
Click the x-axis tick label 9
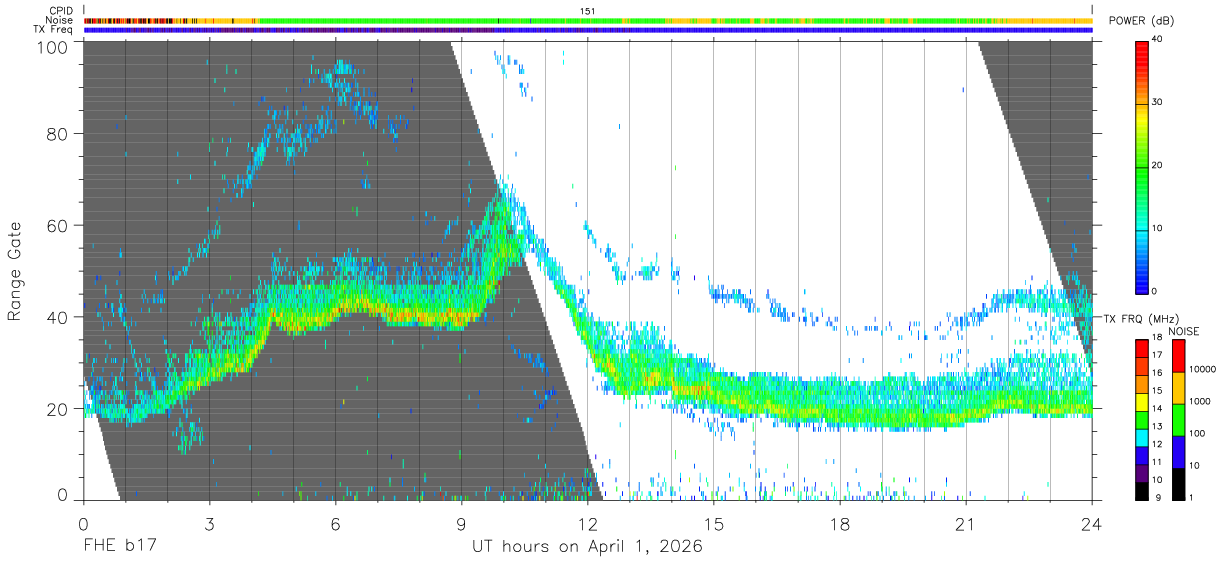[x=461, y=523]
